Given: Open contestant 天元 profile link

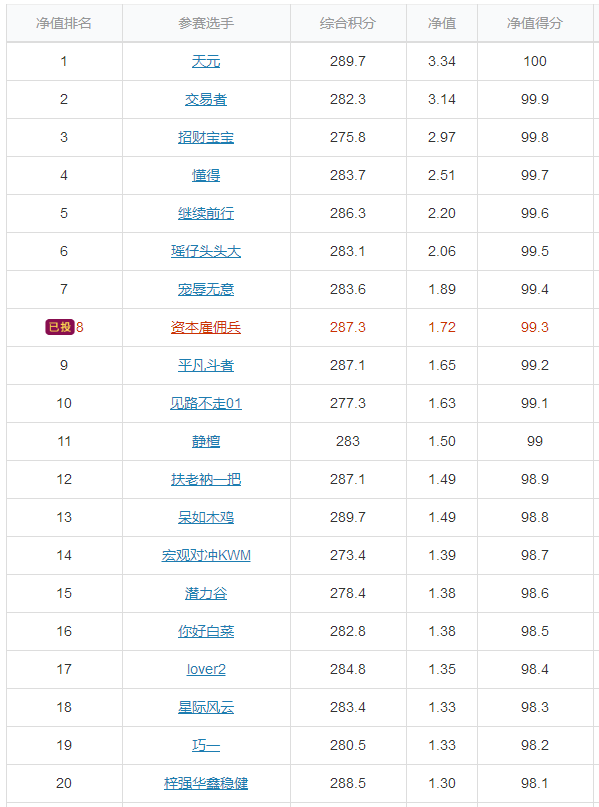Looking at the screenshot, I should (x=206, y=61).
